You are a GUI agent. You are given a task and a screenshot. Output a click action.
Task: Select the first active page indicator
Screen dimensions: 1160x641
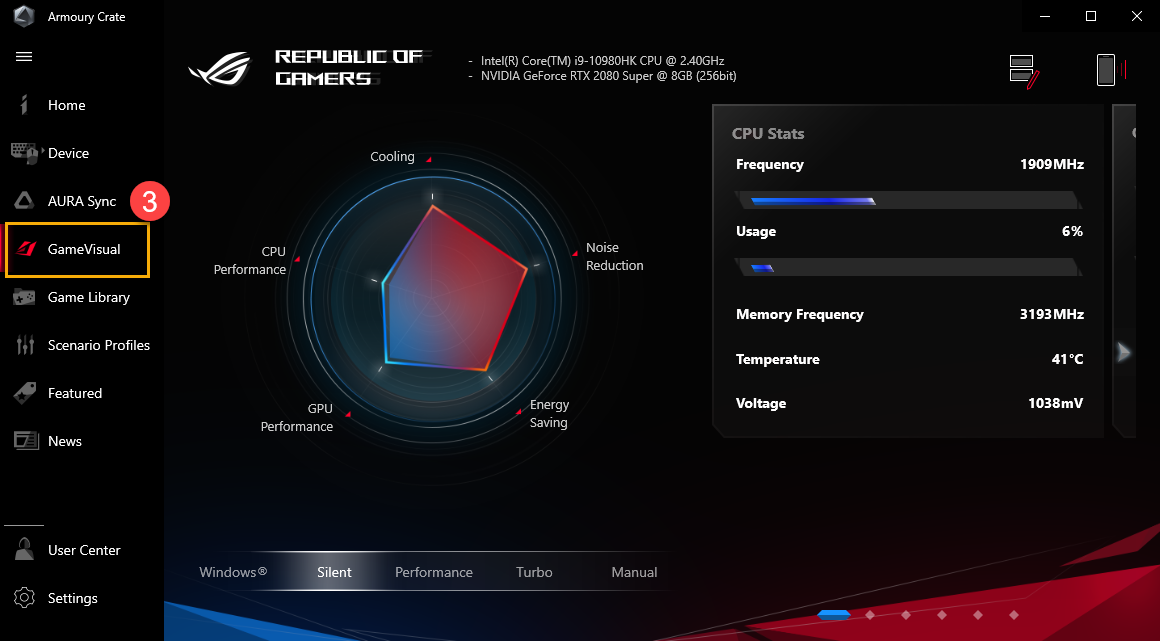click(834, 614)
